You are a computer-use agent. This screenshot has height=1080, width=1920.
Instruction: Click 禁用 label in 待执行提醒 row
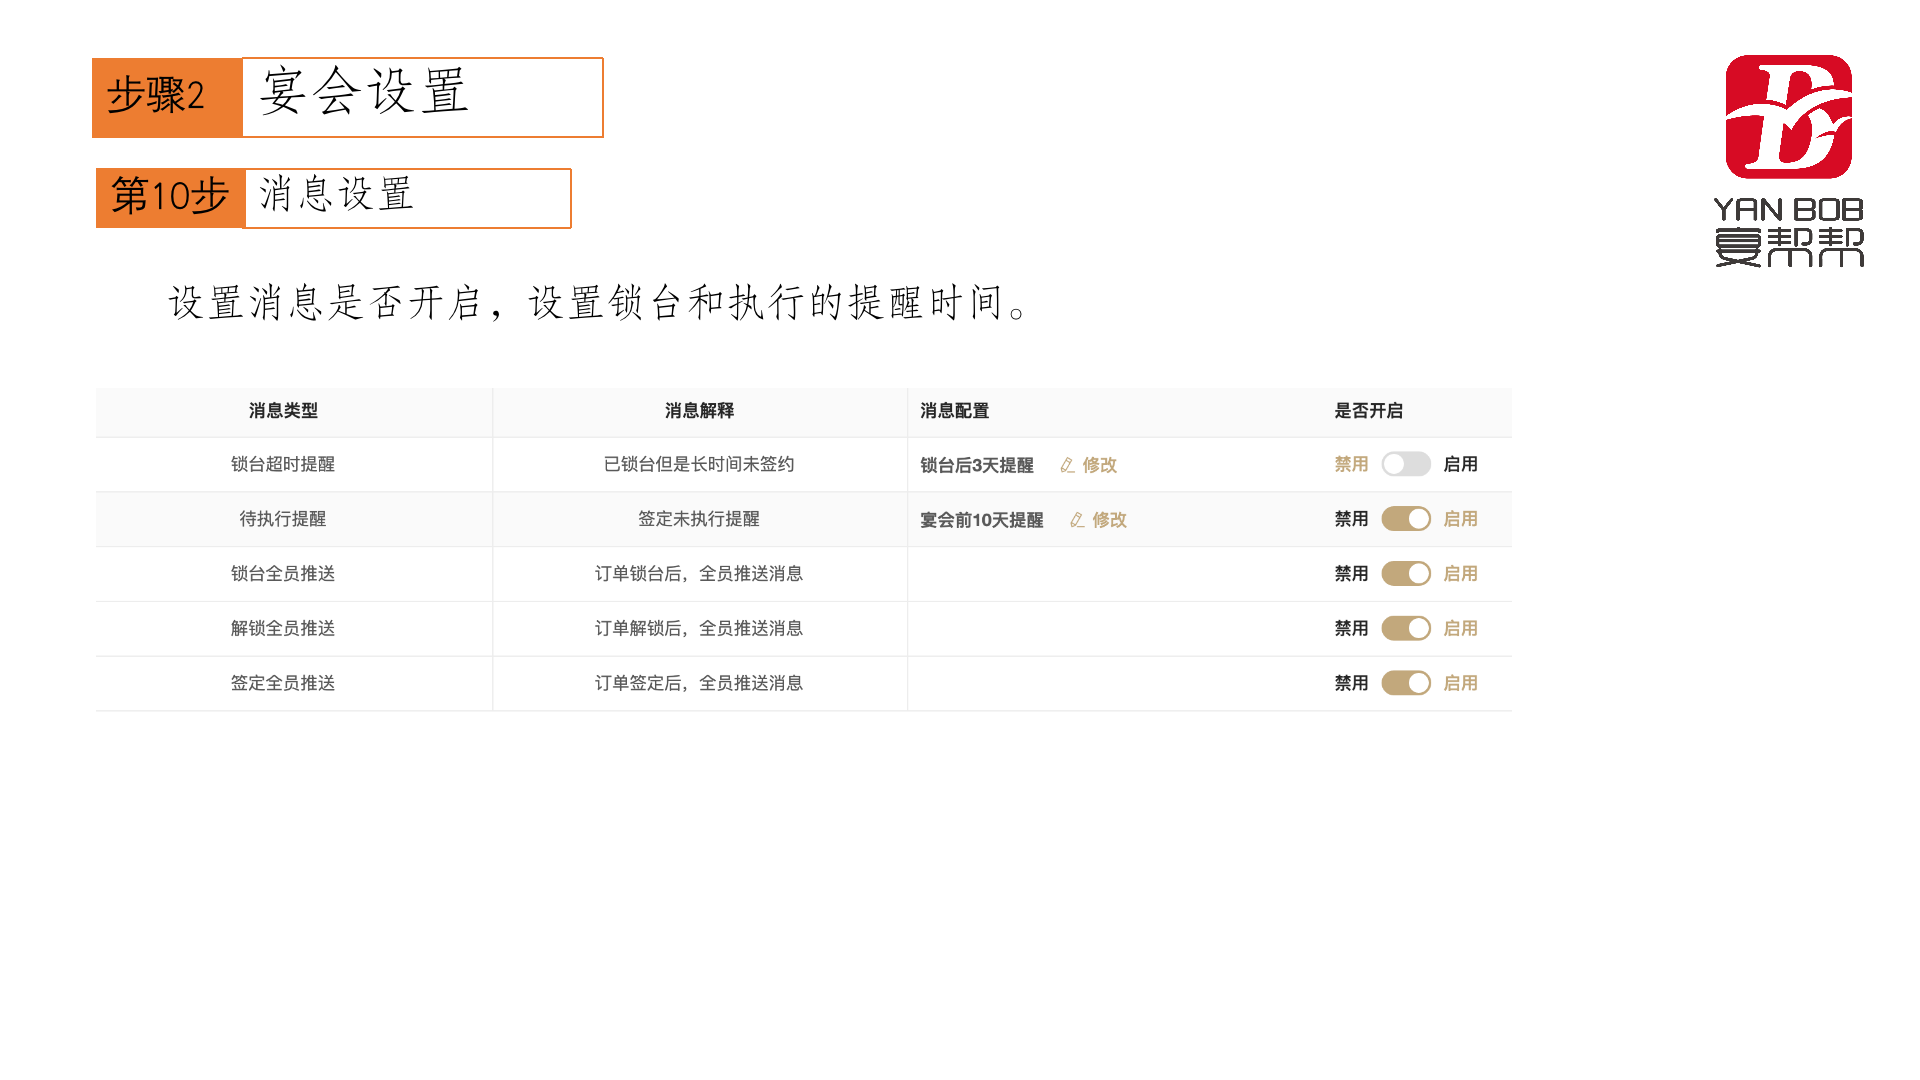point(1351,519)
